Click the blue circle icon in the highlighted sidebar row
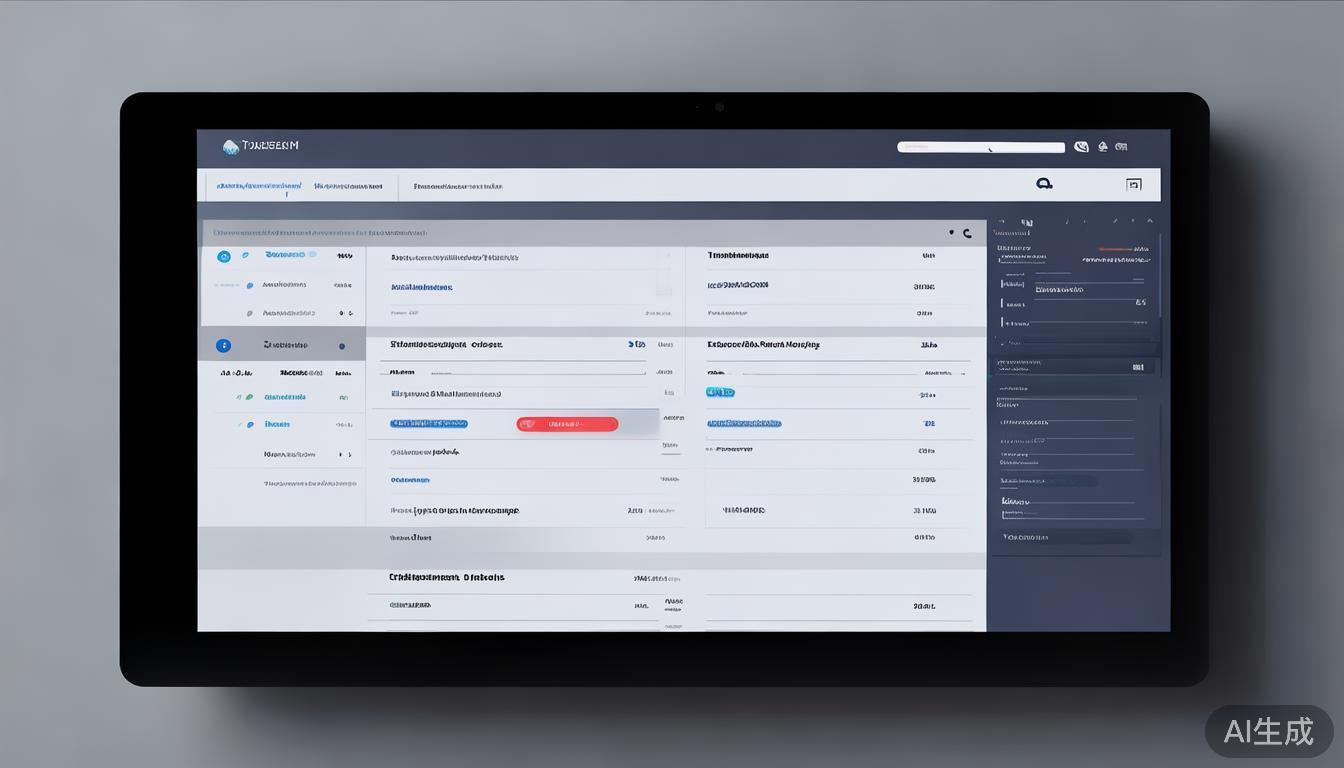Image resolution: width=1344 pixels, height=768 pixels. coord(223,346)
